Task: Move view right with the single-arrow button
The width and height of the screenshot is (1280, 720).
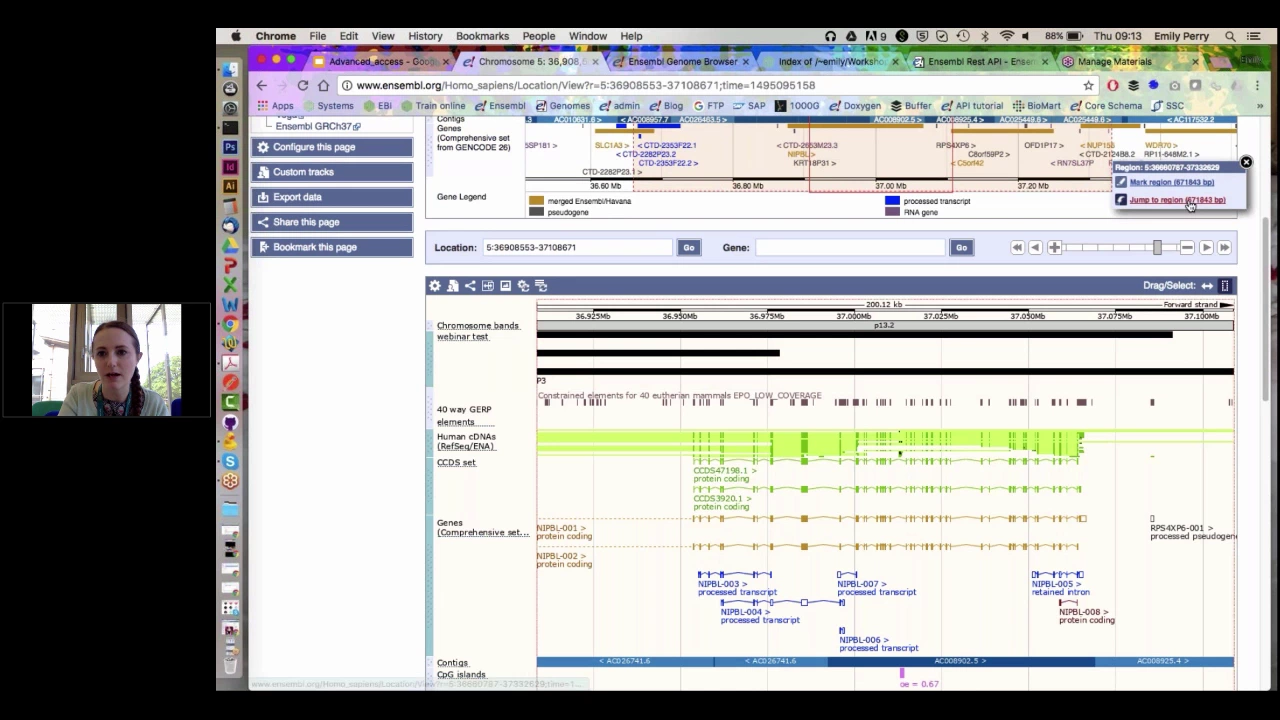Action: coord(1206,247)
